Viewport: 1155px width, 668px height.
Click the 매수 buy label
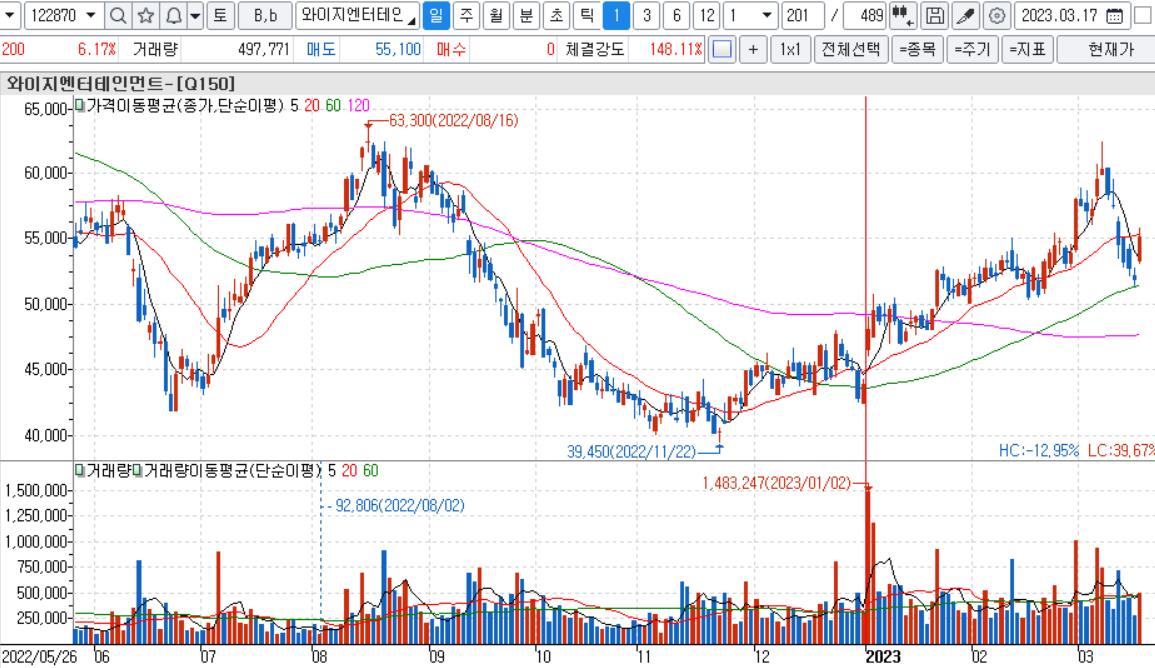coord(451,49)
